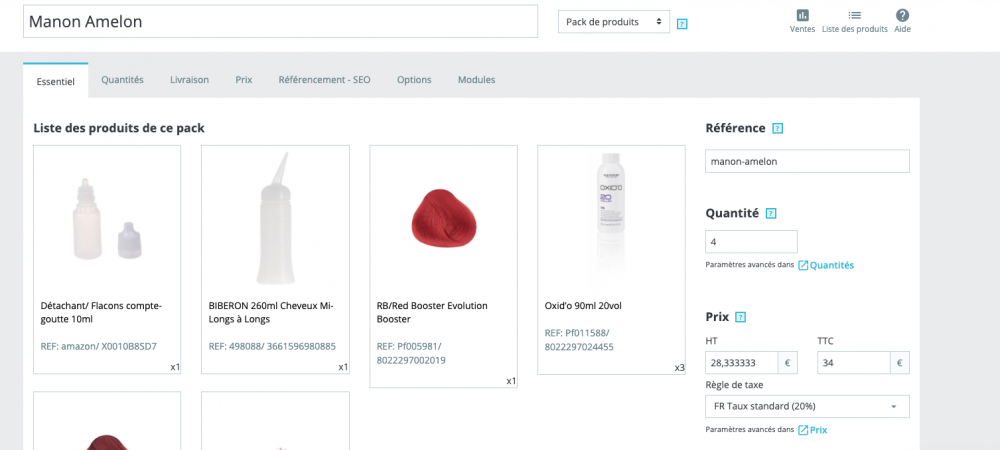
Task: Click help icon next to Référence
Action: pyautogui.click(x=778, y=129)
